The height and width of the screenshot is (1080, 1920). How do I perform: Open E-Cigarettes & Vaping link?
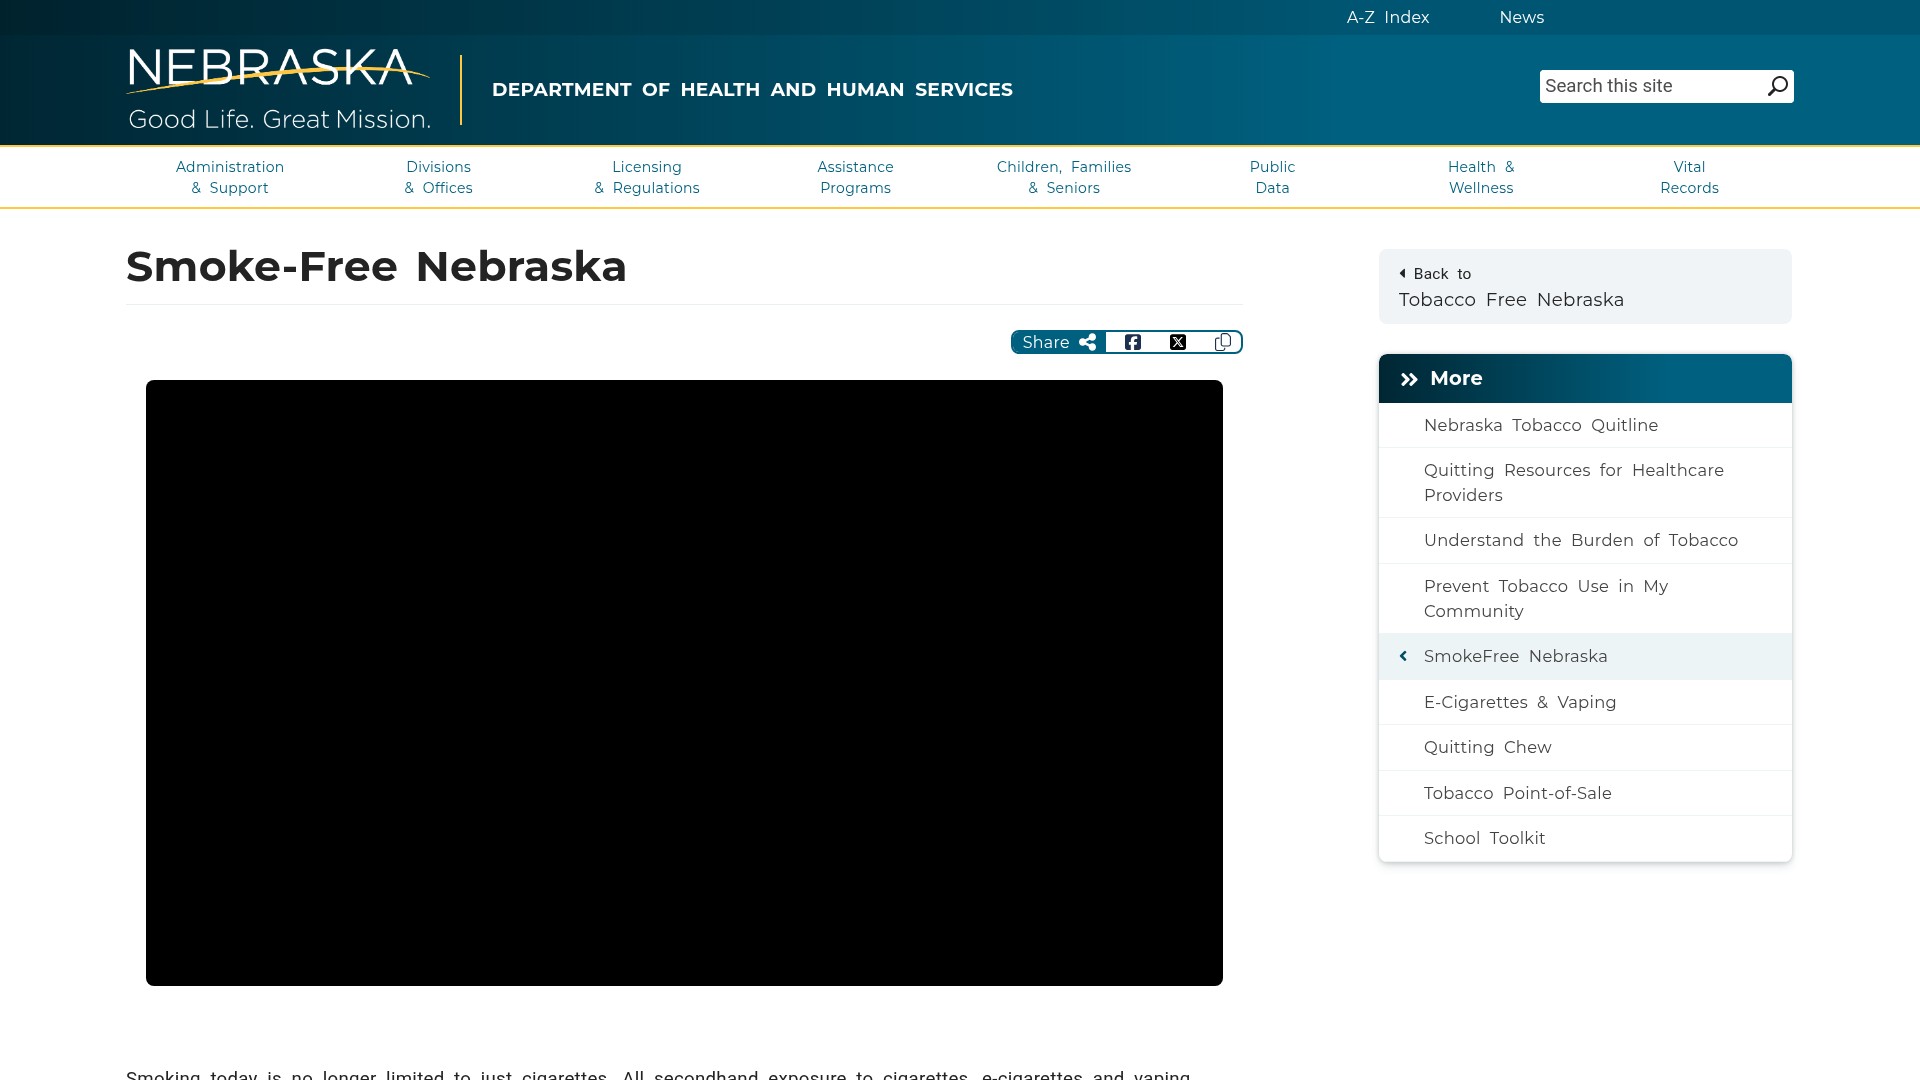[x=1585, y=702]
